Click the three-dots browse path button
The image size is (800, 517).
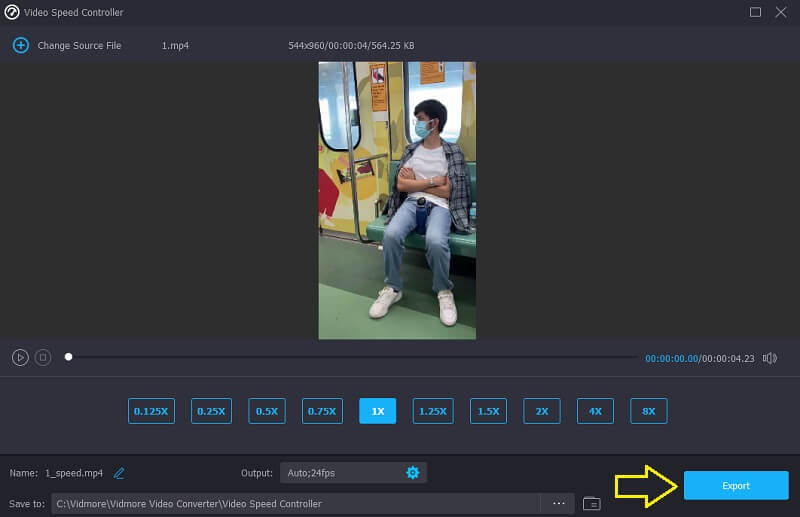pyautogui.click(x=558, y=503)
